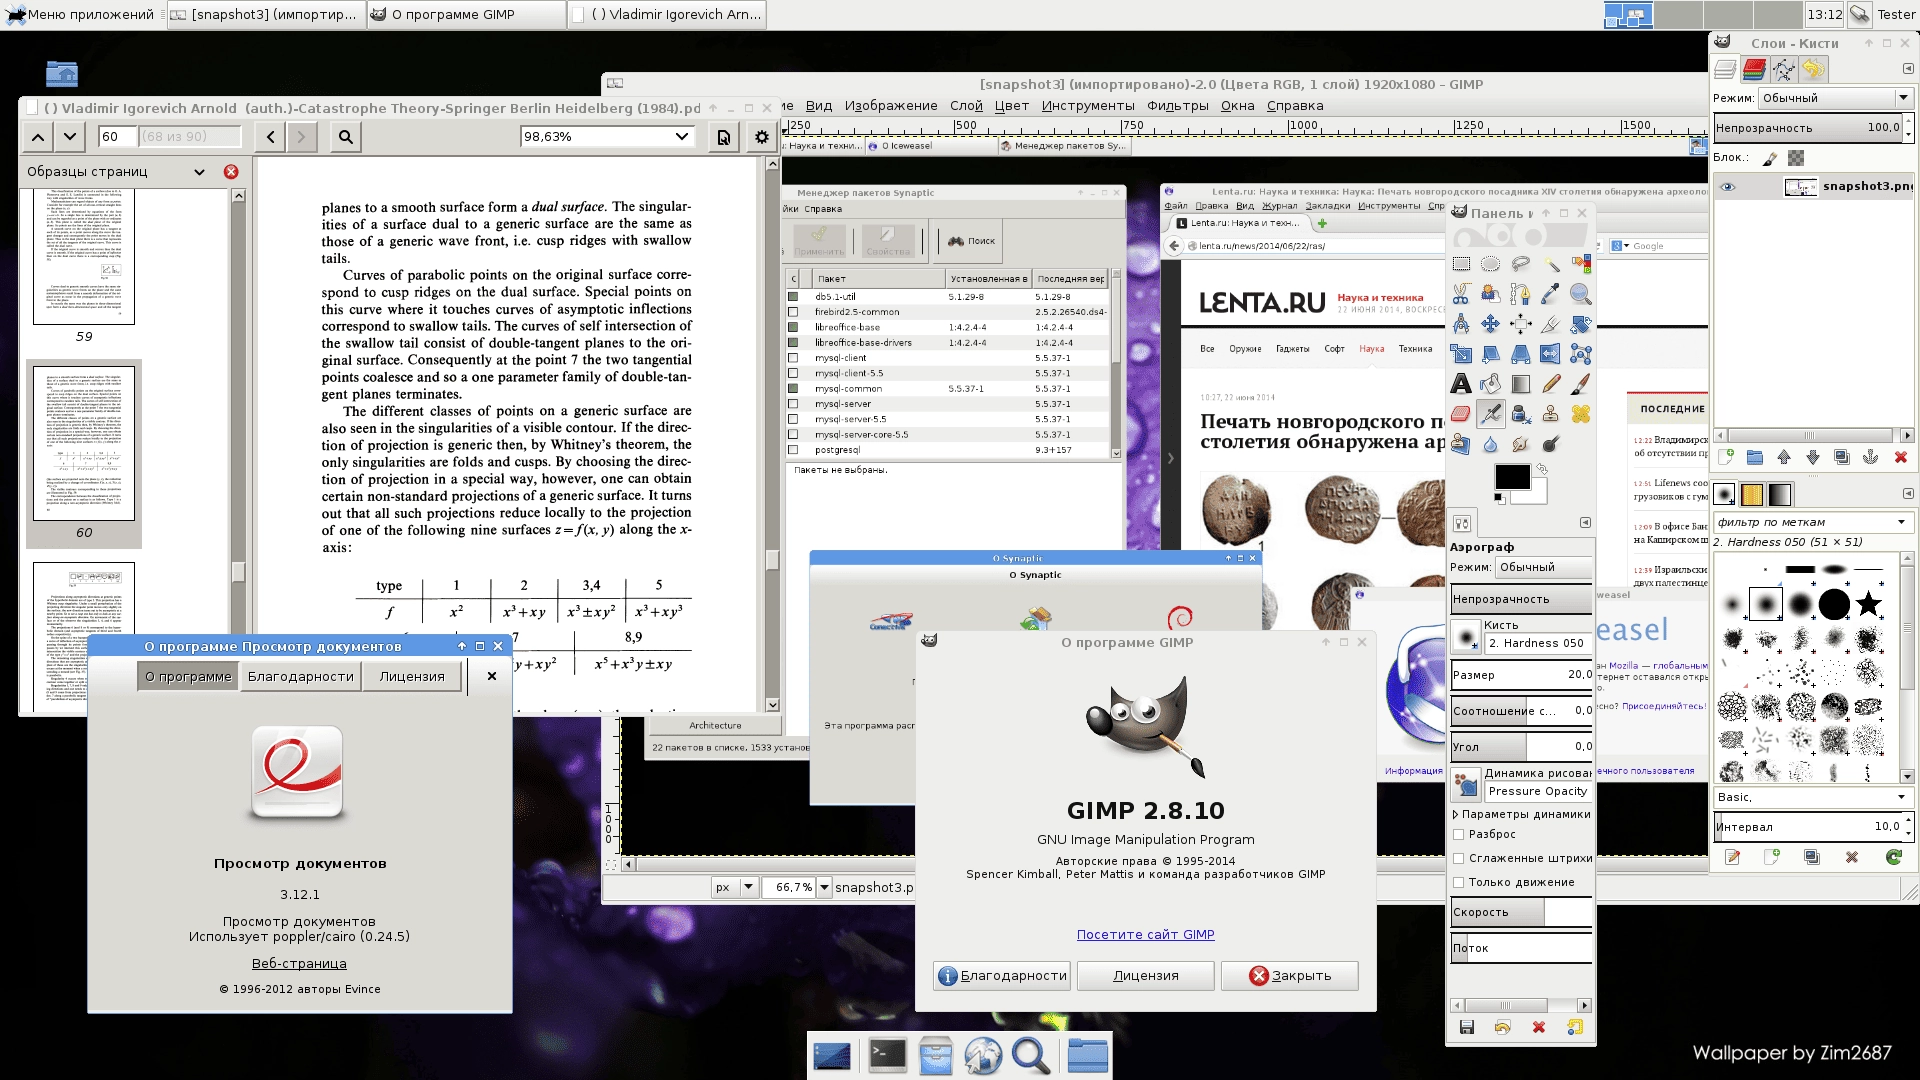Open the Слой menu in GIMP
1920x1080 pixels.
(966, 106)
